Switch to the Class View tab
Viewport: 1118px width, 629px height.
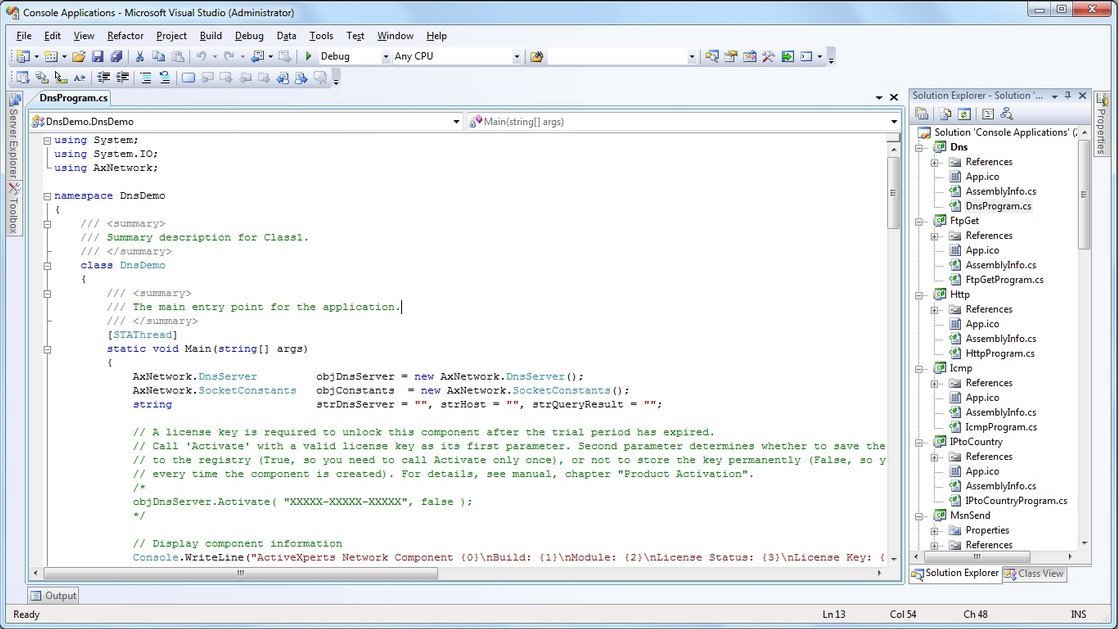(1035, 574)
